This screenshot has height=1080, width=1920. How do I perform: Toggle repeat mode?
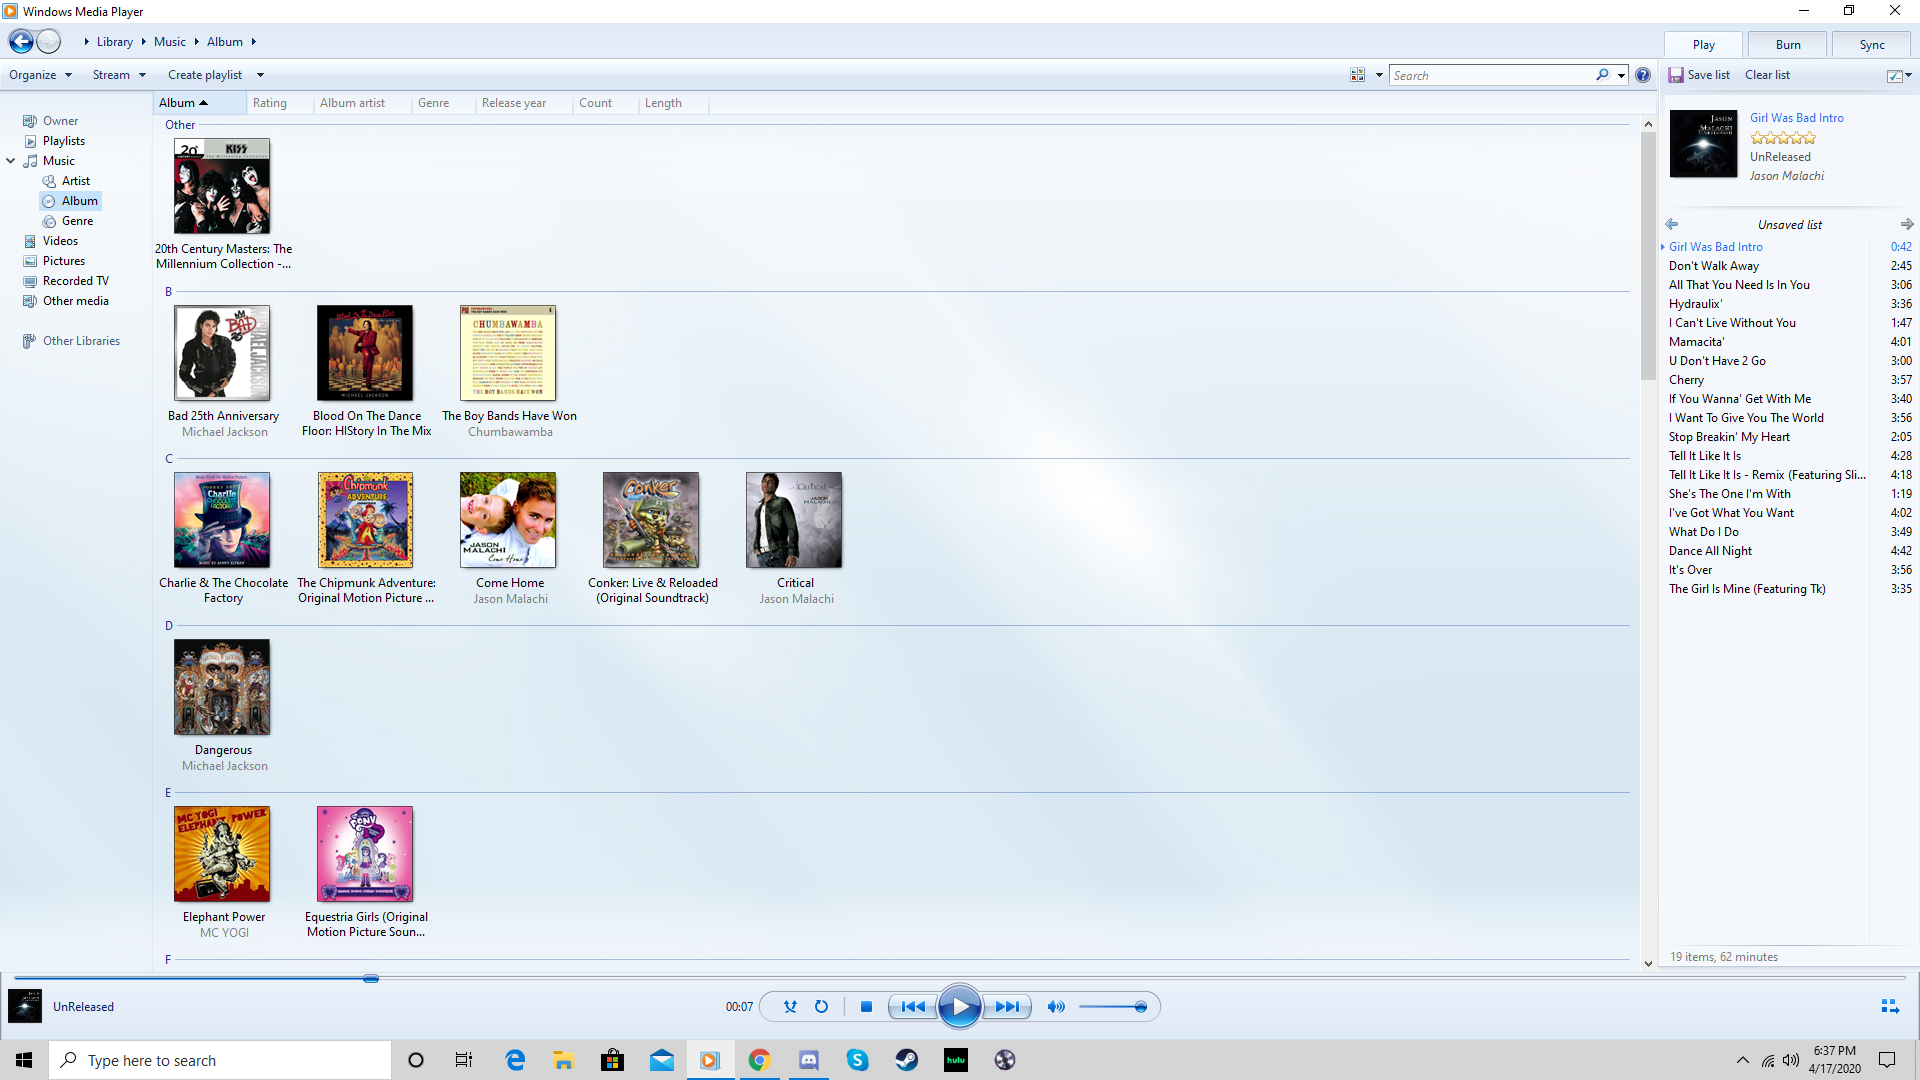pos(821,1007)
